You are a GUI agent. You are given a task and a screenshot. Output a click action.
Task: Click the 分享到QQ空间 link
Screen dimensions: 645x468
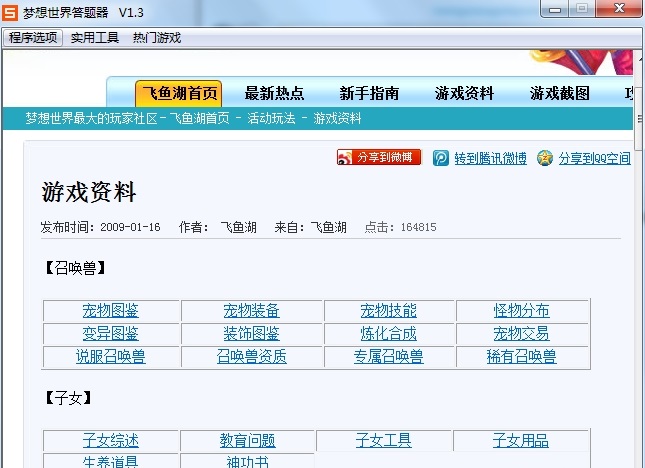coord(594,158)
